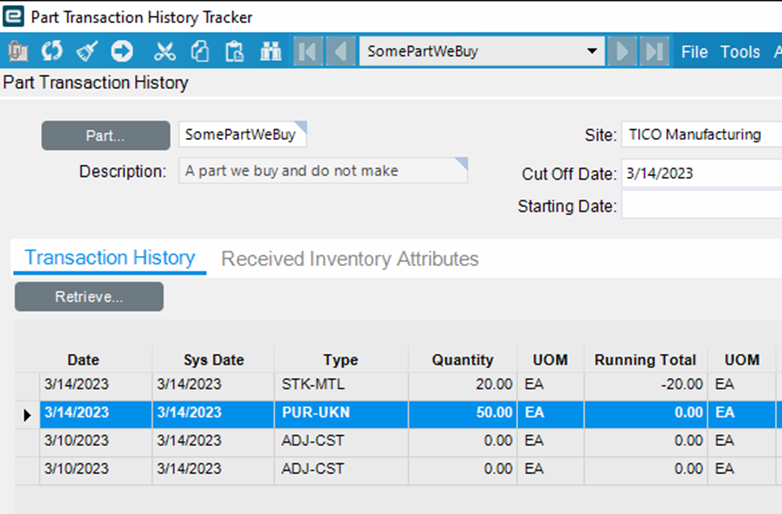Click the Part... button

click(106, 136)
